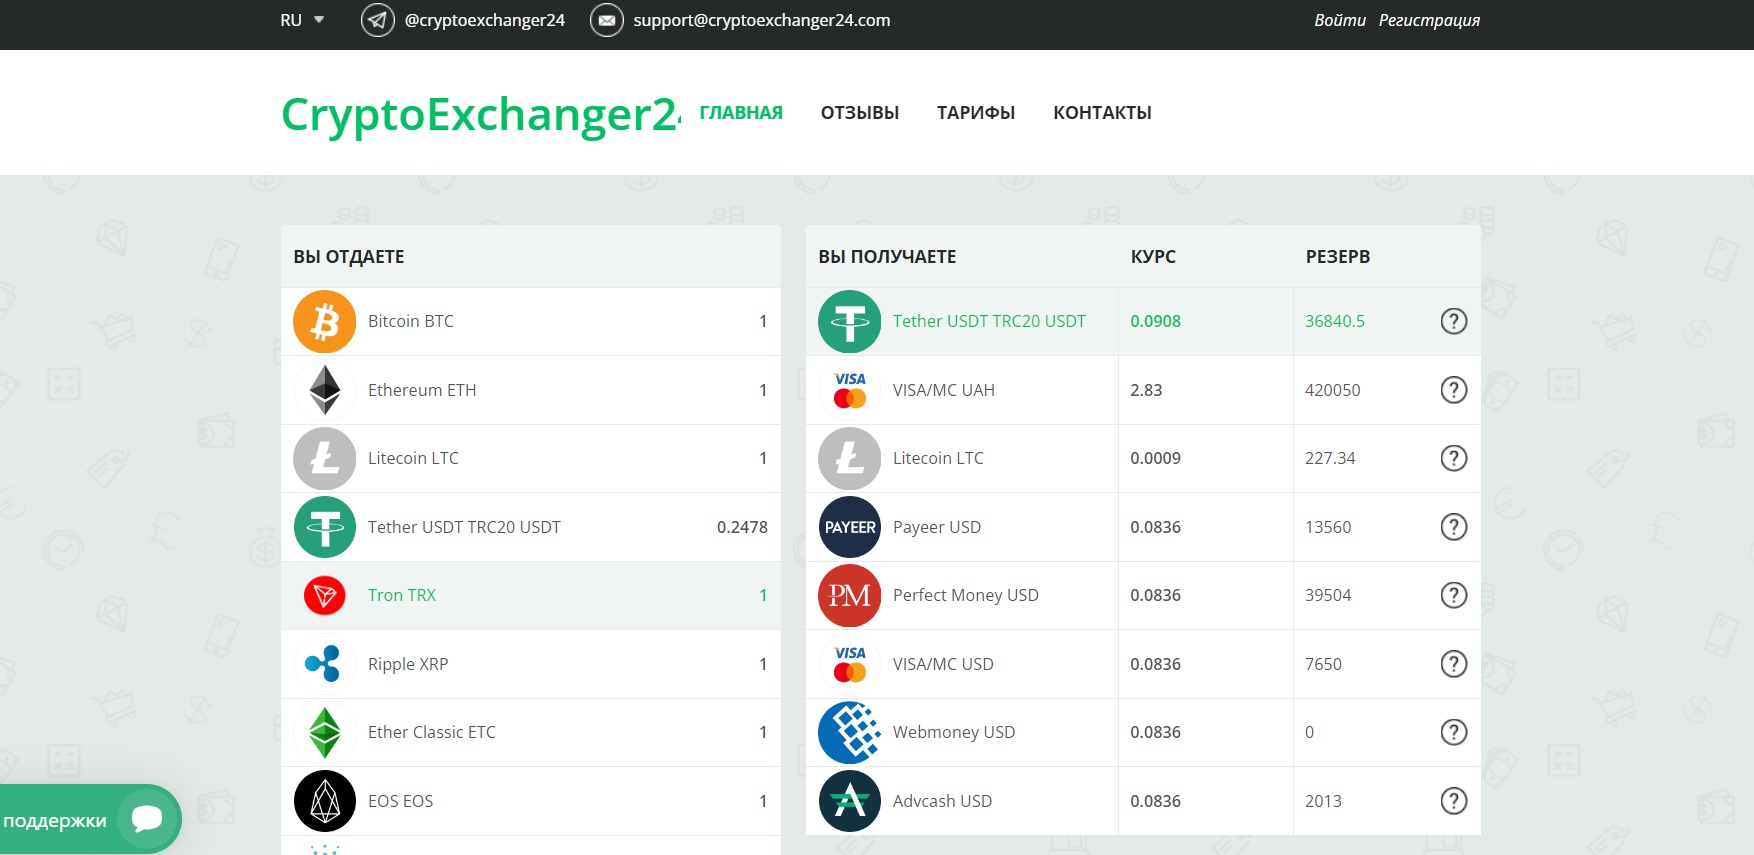Click the Tether icon in receive list

click(x=850, y=322)
